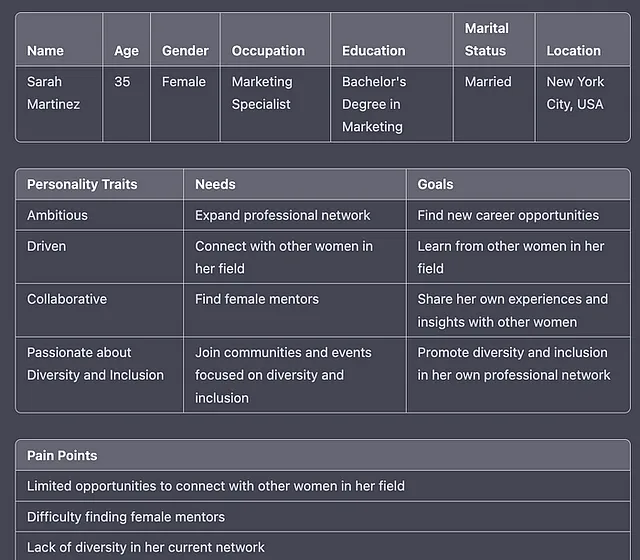Click the Find female mentors cell
This screenshot has width=640, height=560.
[x=295, y=310]
